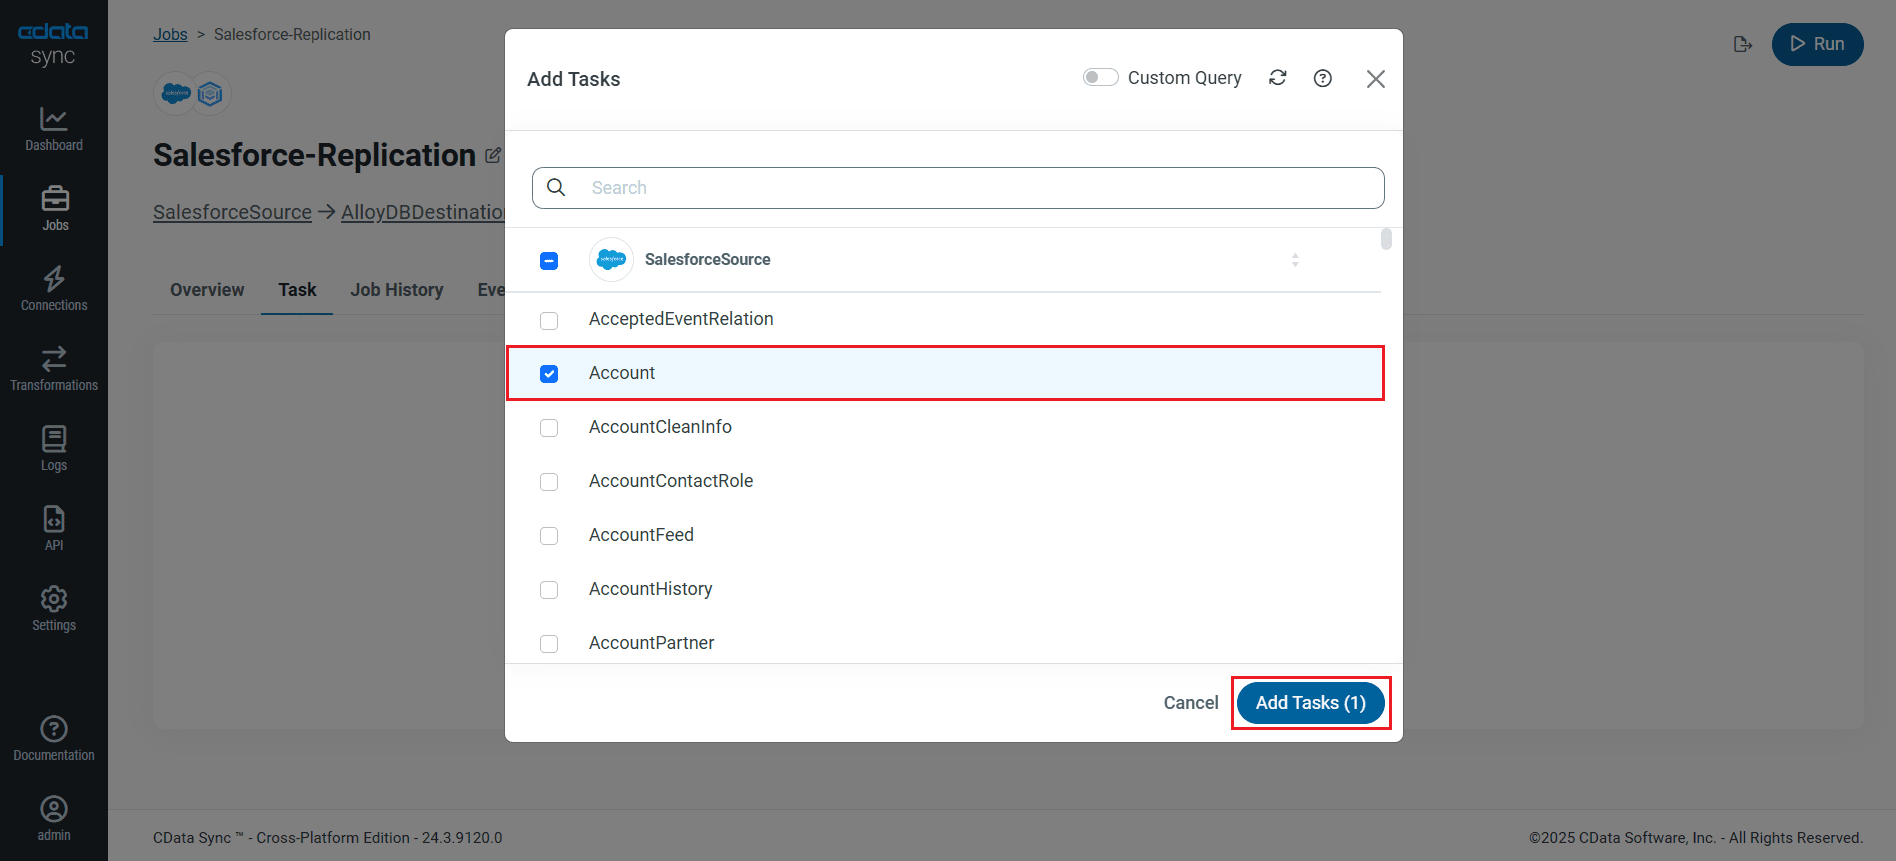Click the Add Tasks (1) button
Image resolution: width=1896 pixels, height=861 pixels.
pos(1310,703)
